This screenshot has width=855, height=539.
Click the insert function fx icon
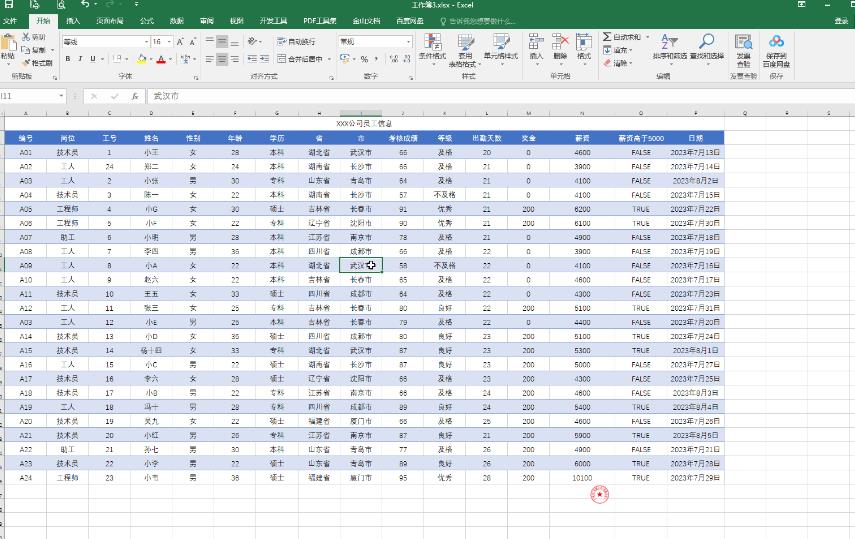click(x=135, y=96)
